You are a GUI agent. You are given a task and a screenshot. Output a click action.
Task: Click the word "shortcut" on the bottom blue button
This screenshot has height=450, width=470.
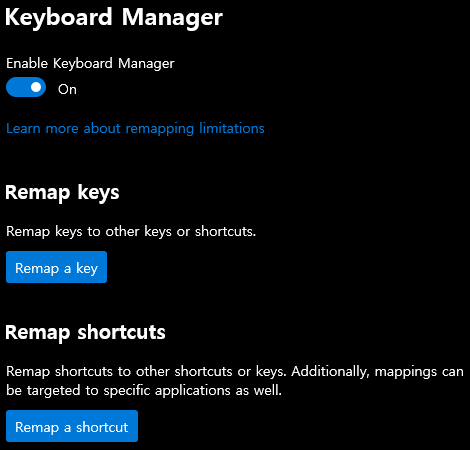[x=102, y=427]
